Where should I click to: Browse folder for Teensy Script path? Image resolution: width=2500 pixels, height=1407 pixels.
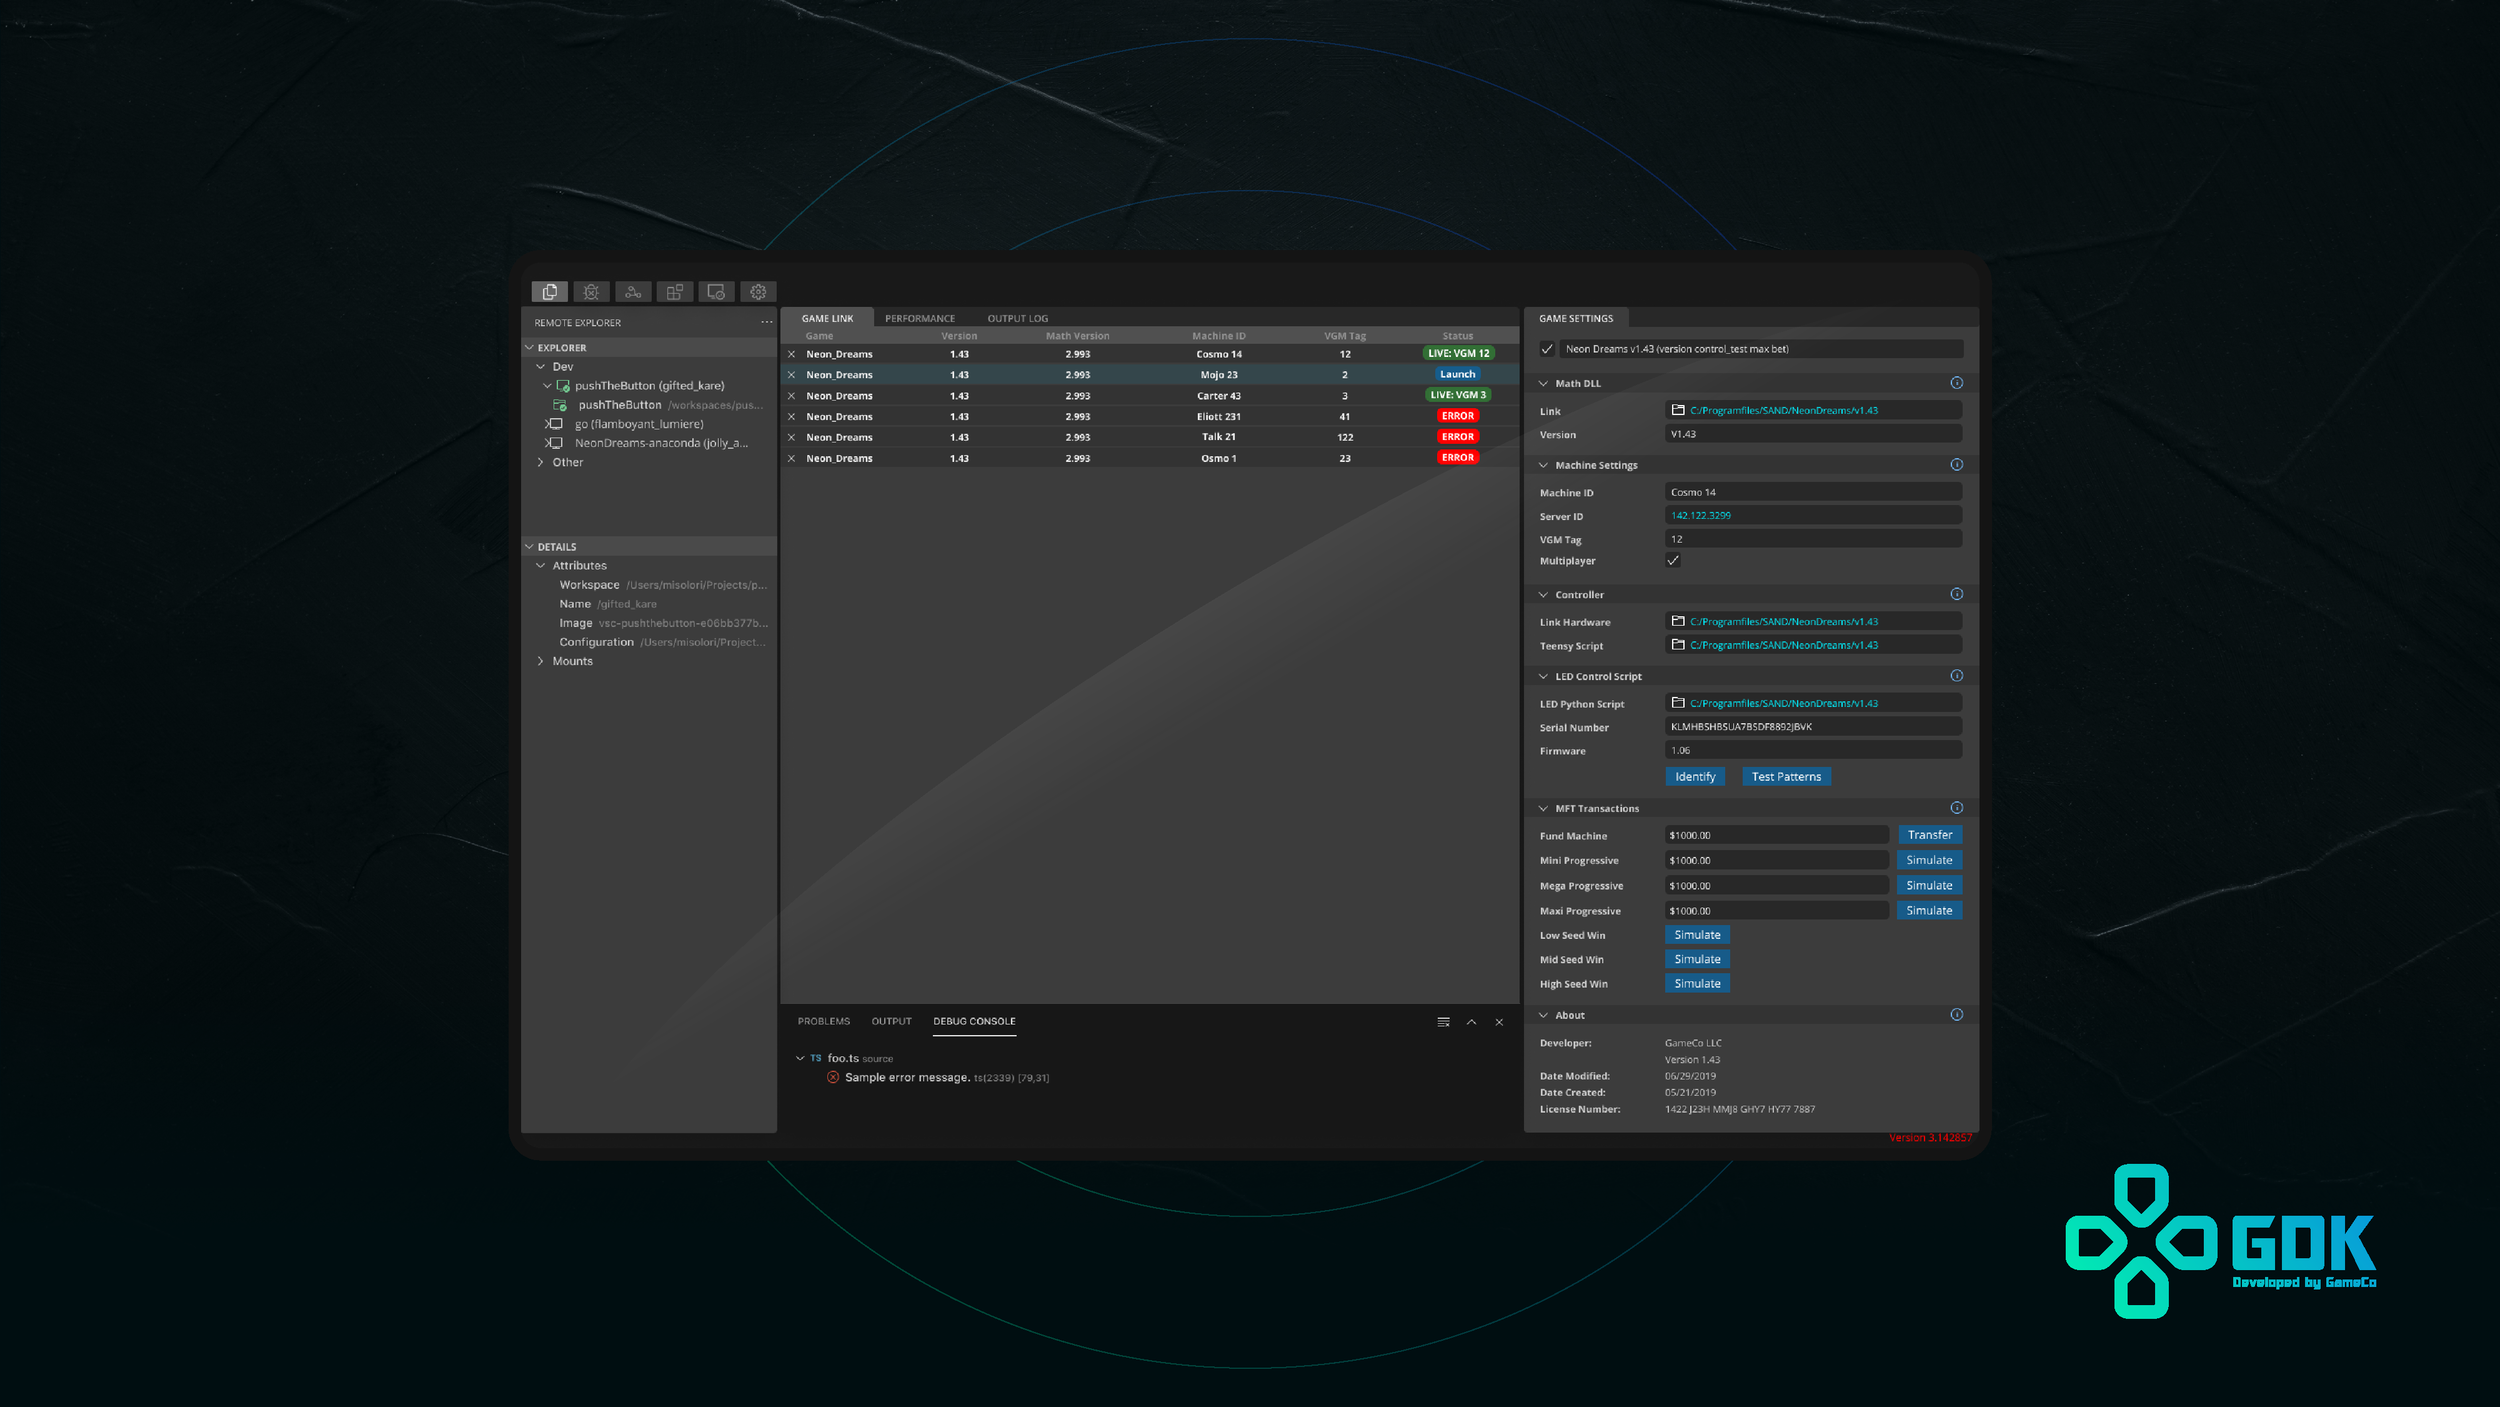tap(1678, 645)
